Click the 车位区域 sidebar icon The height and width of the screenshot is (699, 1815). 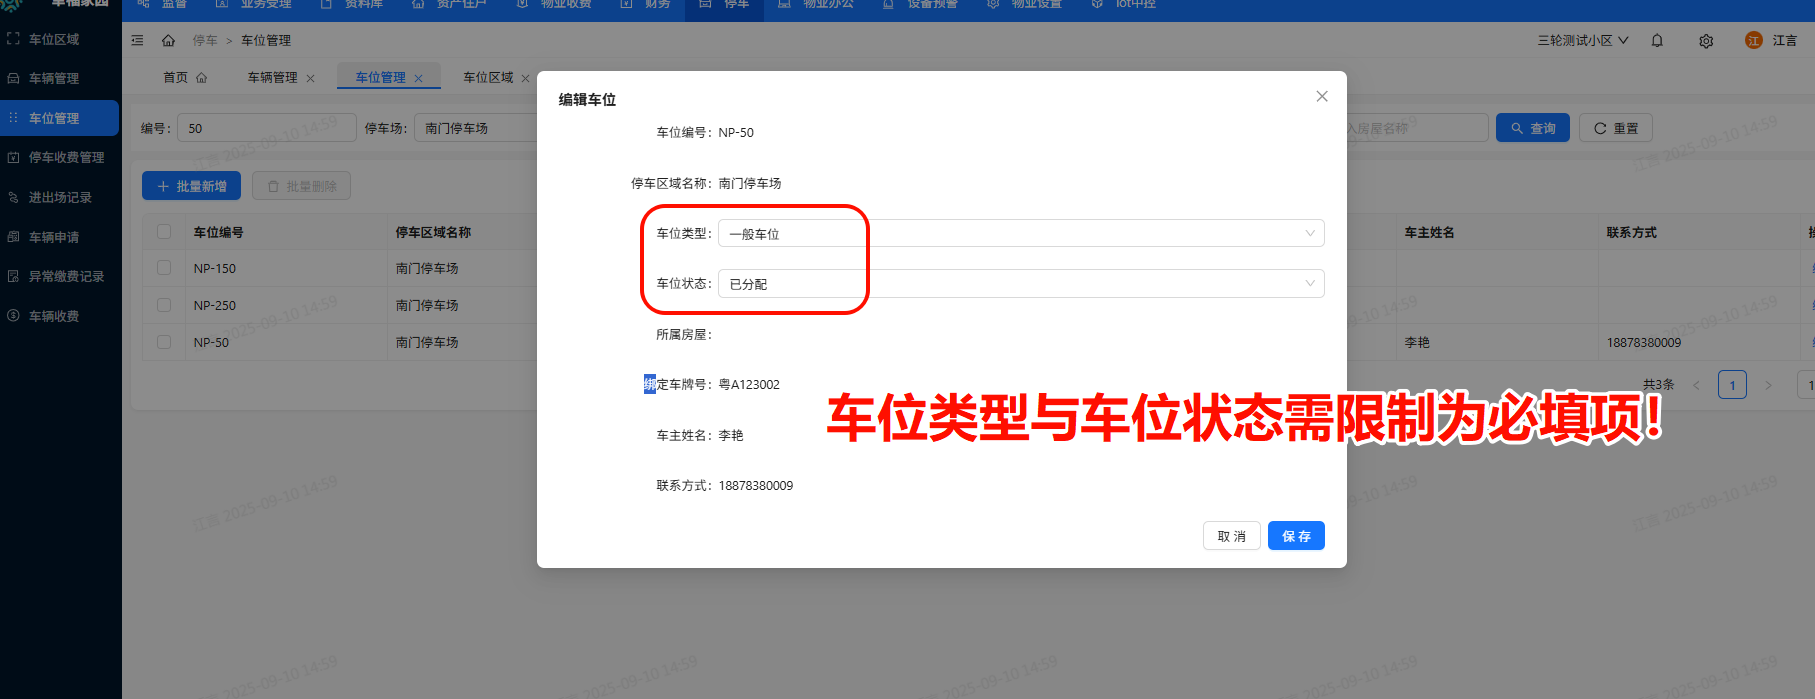[13, 39]
